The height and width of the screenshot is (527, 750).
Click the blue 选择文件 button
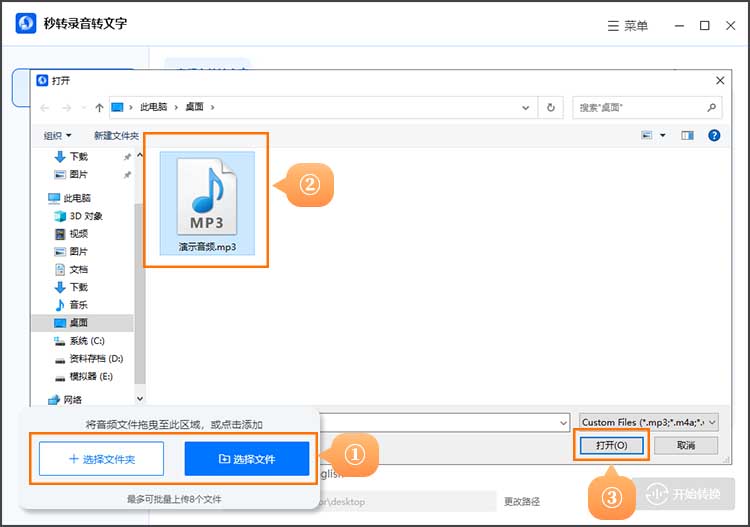247,459
